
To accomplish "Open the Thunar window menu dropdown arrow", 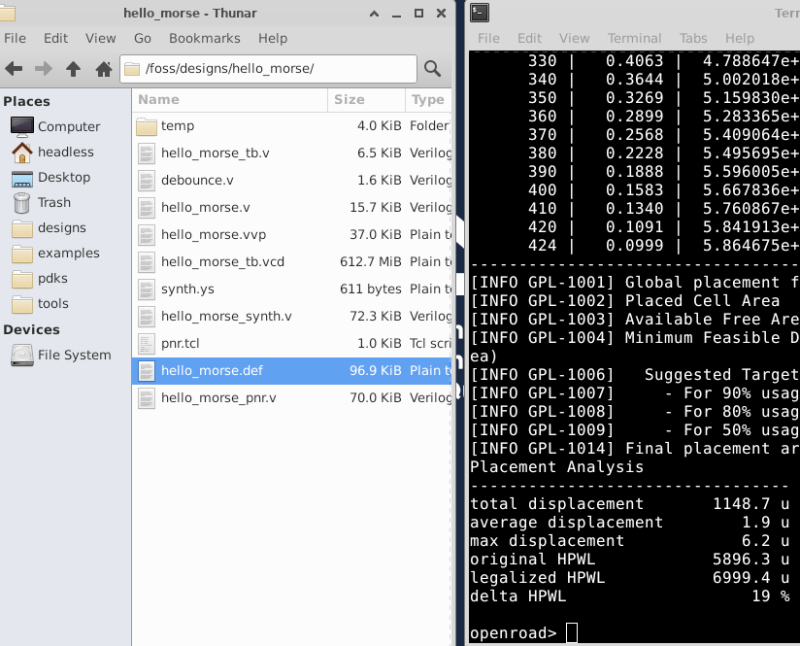I will tap(374, 13).
